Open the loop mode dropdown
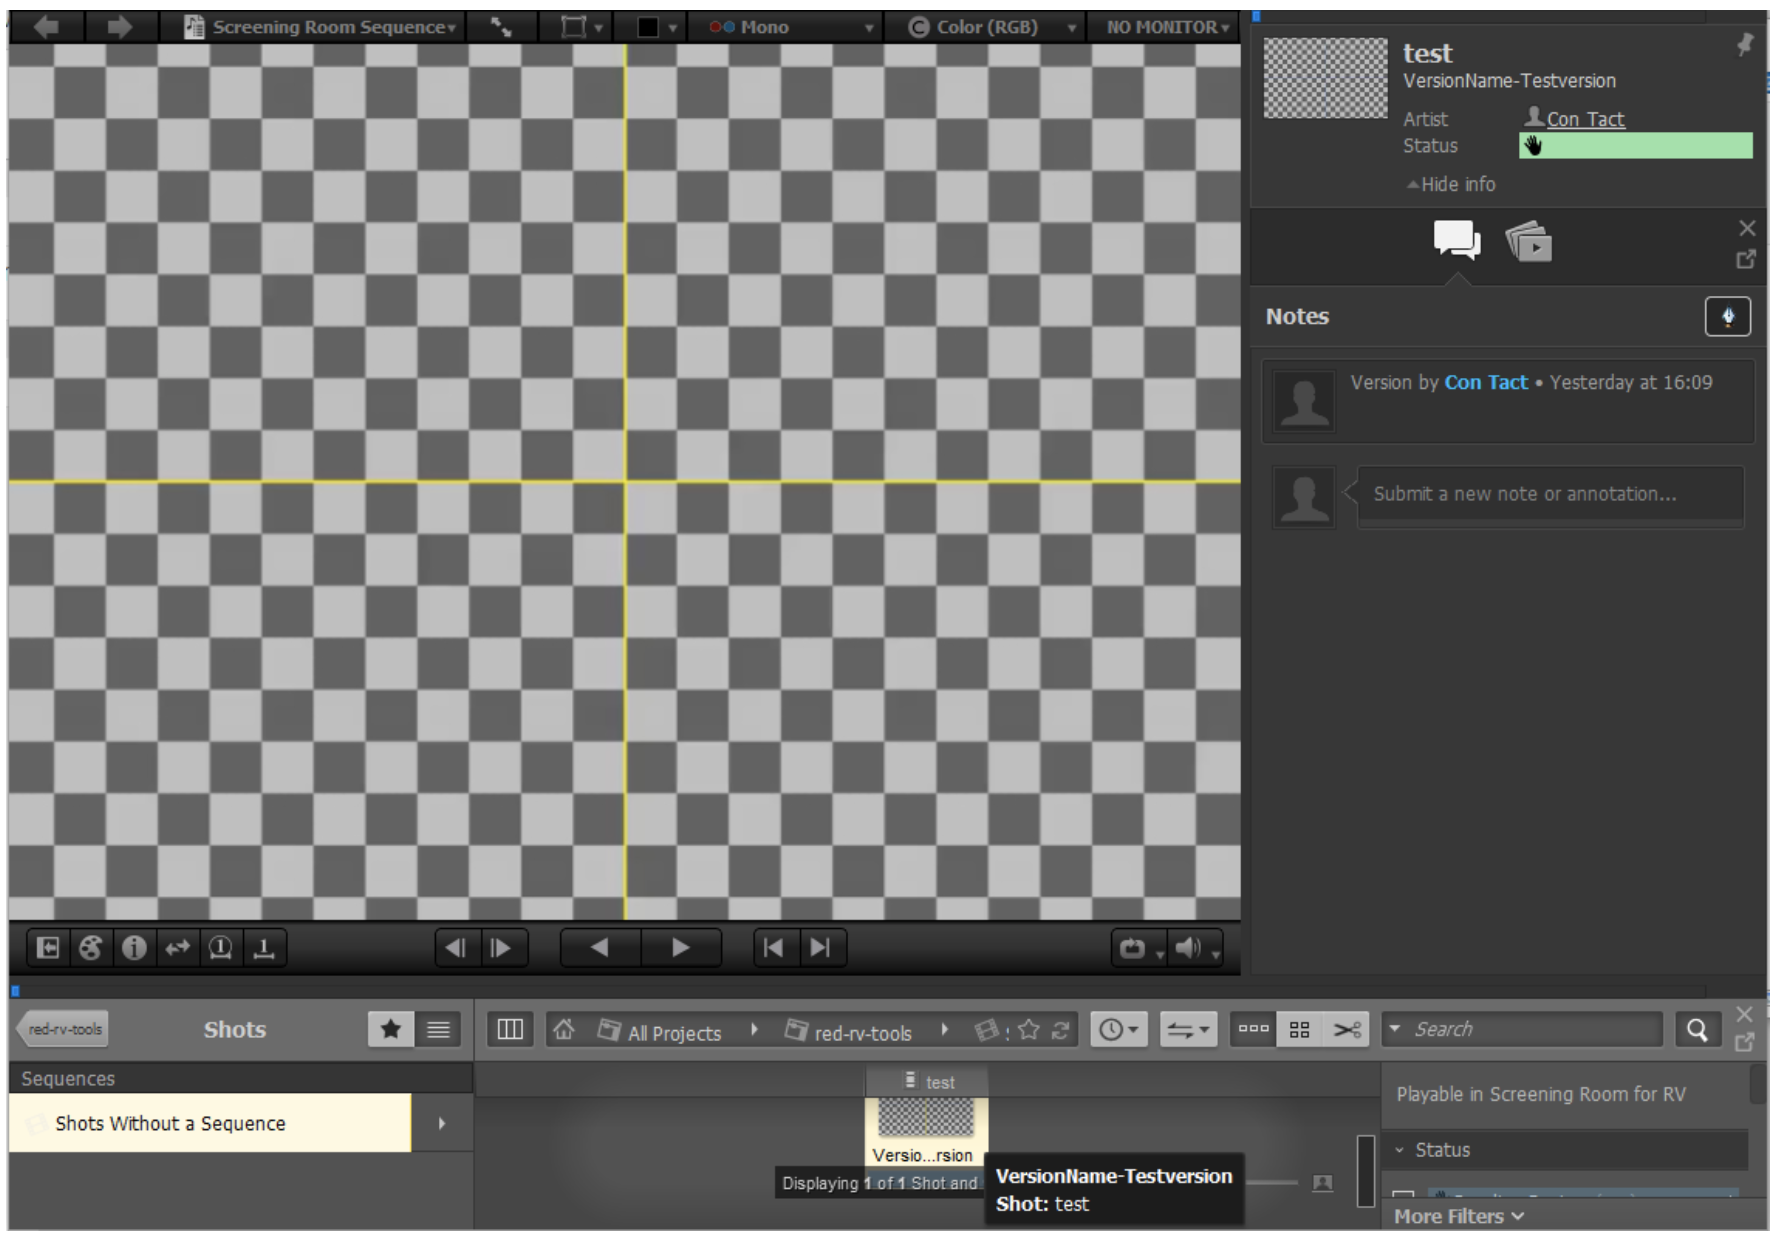Image resolution: width=1774 pixels, height=1238 pixels. [x=1140, y=948]
